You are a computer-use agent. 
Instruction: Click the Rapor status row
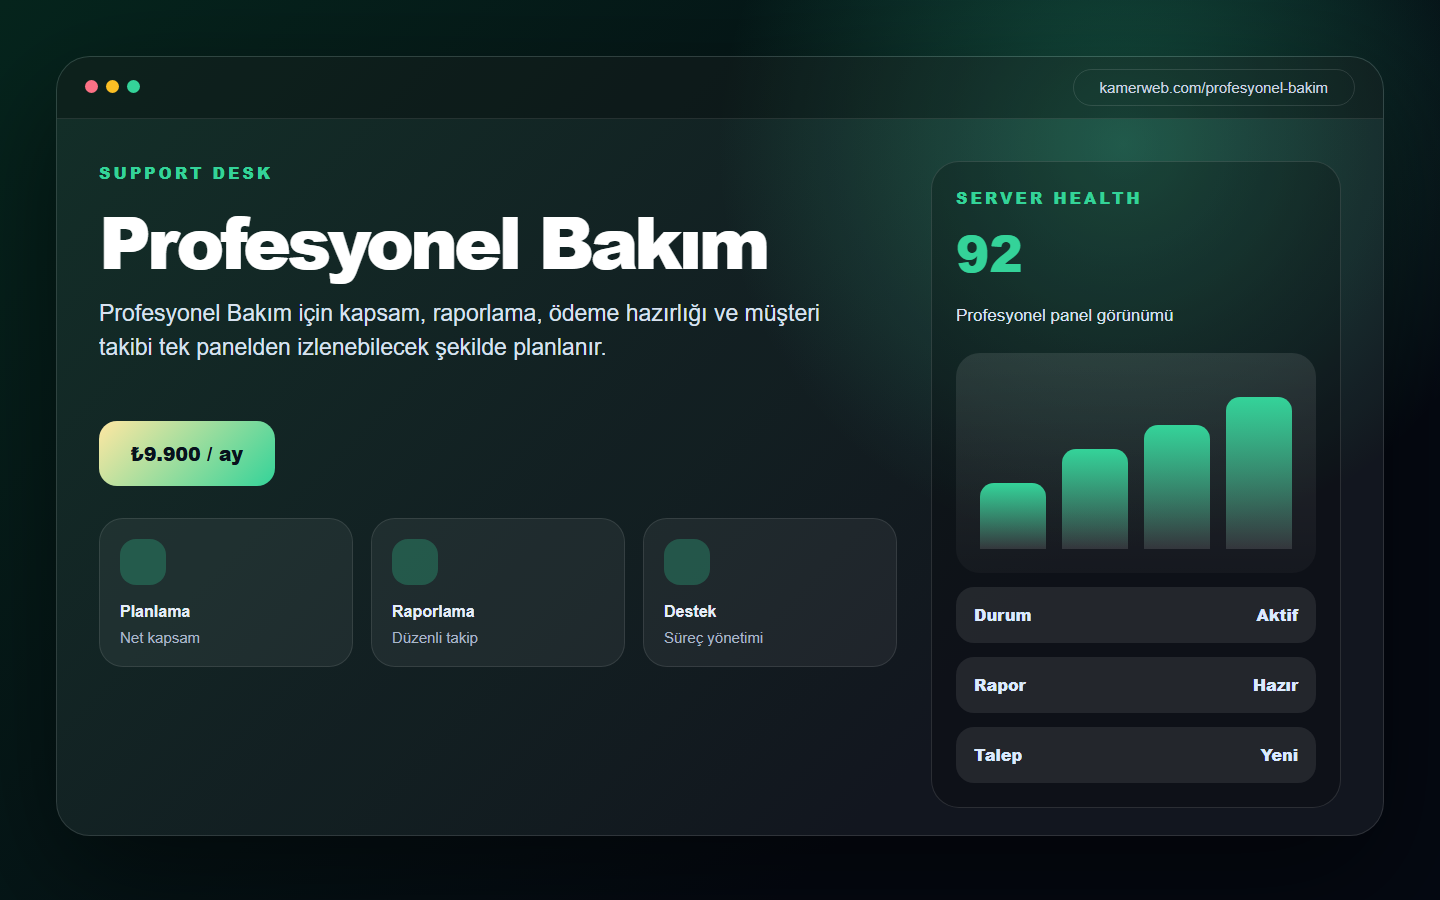(1136, 685)
